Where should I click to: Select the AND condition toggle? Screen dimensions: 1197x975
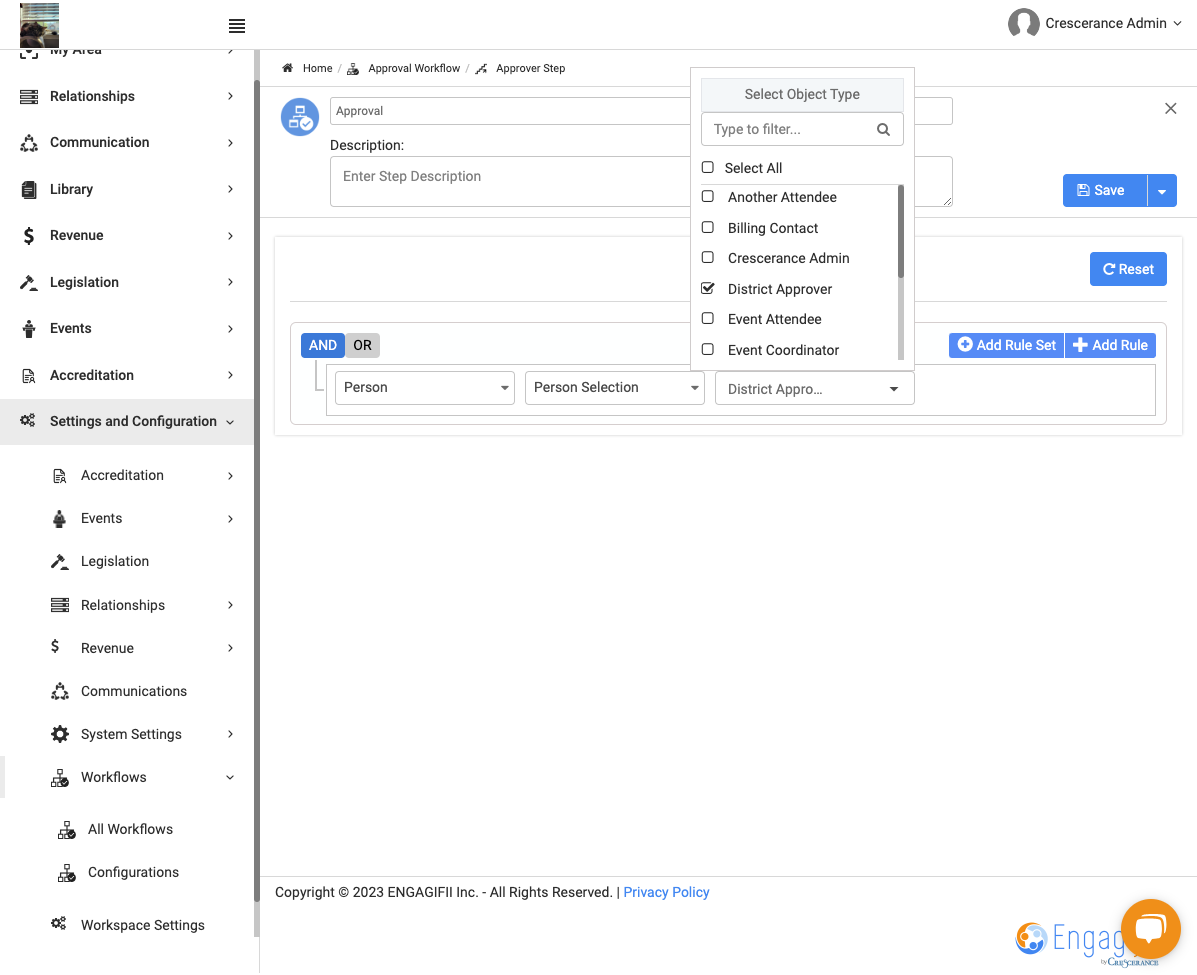[323, 345]
